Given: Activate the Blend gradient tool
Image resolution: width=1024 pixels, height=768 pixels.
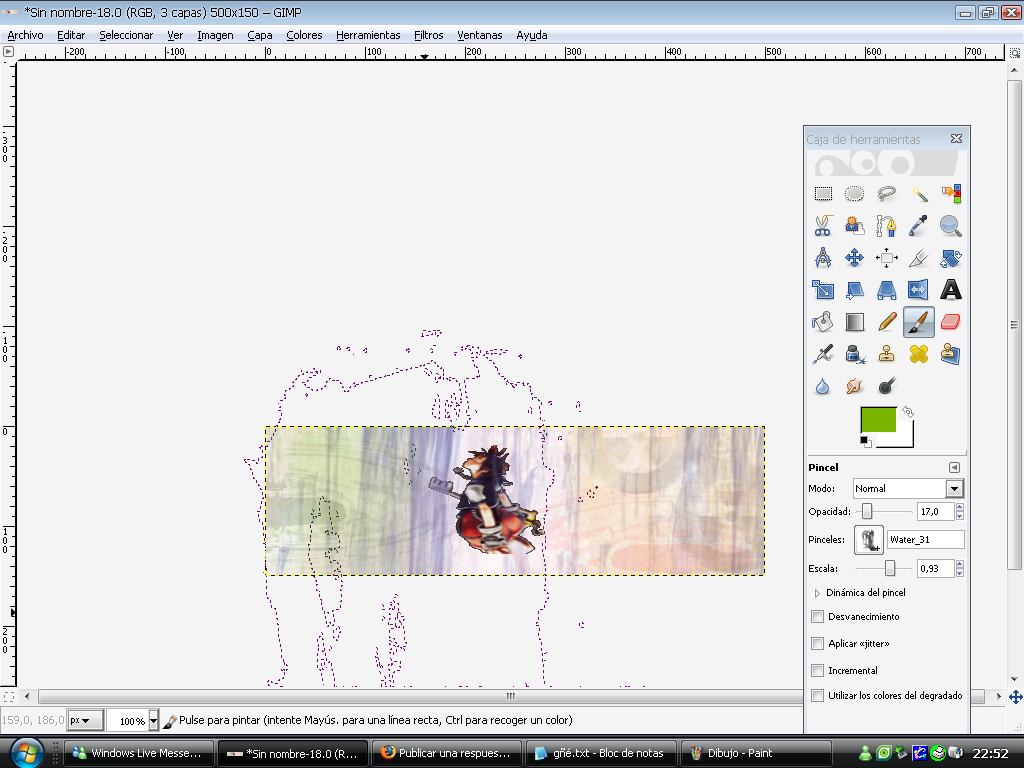Looking at the screenshot, I should click(854, 322).
